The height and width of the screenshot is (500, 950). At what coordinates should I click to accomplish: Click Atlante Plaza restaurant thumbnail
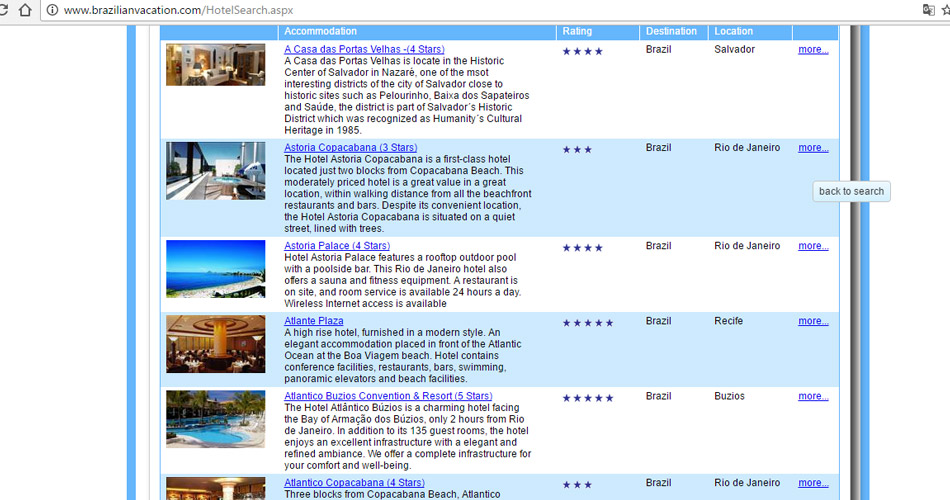pyautogui.click(x=216, y=344)
